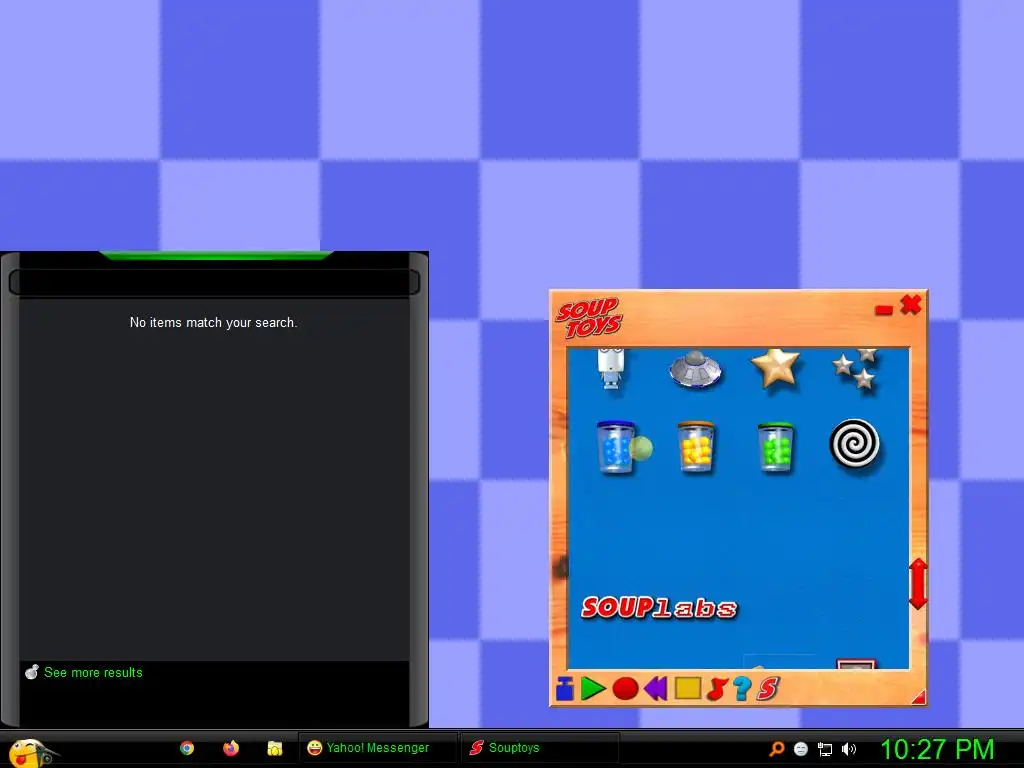Viewport: 1024px width, 768px height.
Task: Click the red double-arrow scroll handle in toybox
Action: (x=918, y=584)
